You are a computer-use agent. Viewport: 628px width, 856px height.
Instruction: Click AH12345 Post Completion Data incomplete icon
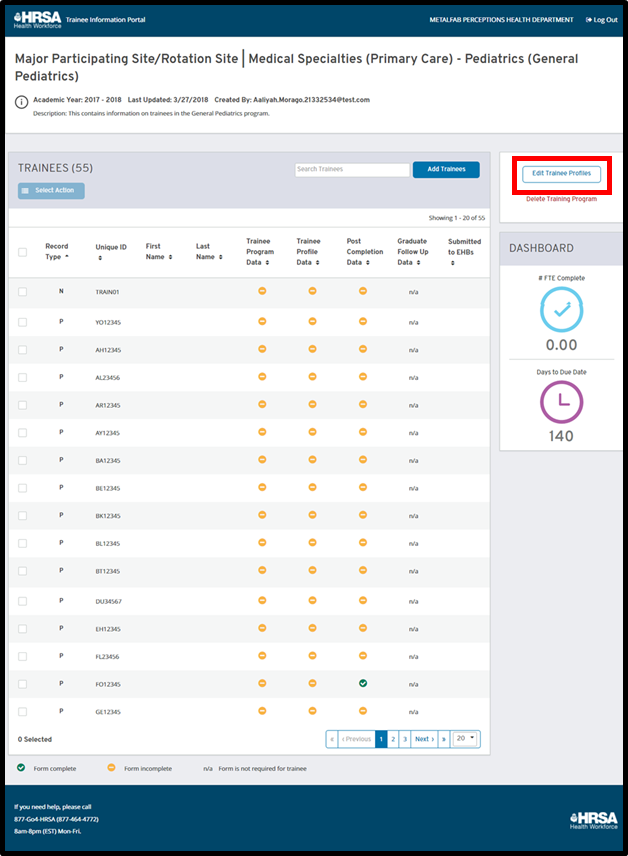pyautogui.click(x=363, y=349)
